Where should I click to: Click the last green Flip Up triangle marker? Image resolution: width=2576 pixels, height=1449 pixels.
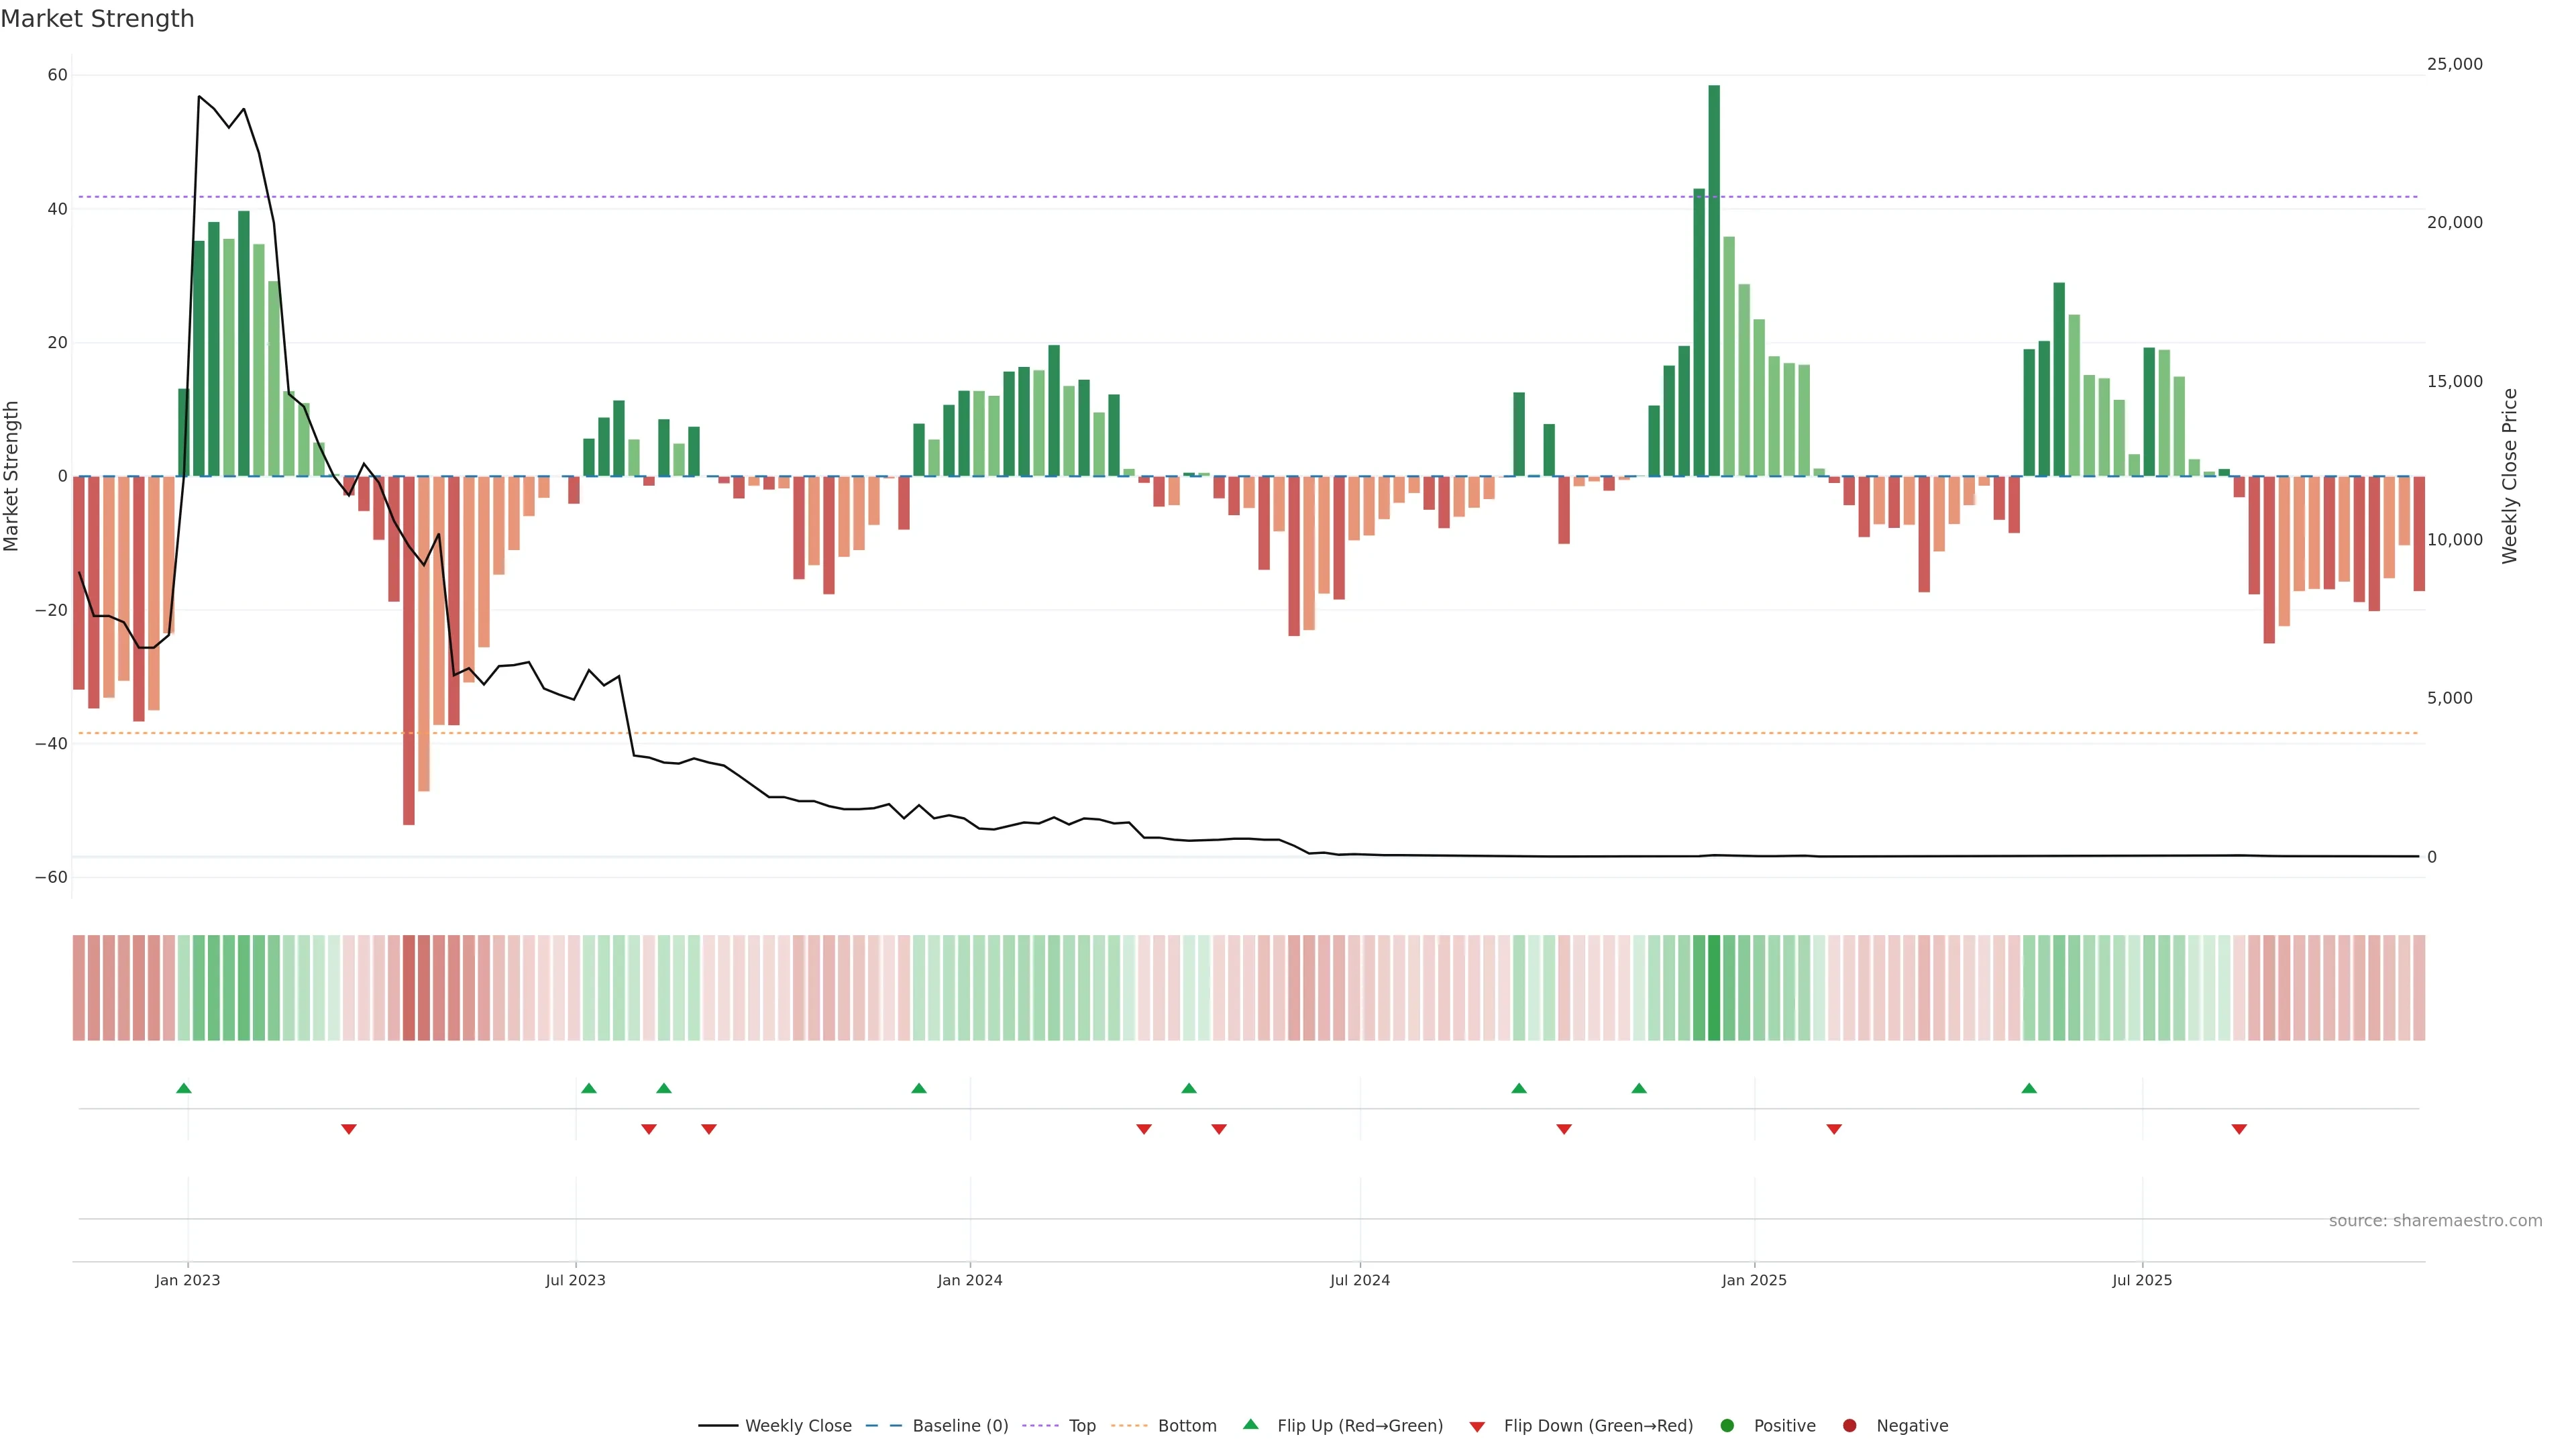[x=2029, y=1088]
